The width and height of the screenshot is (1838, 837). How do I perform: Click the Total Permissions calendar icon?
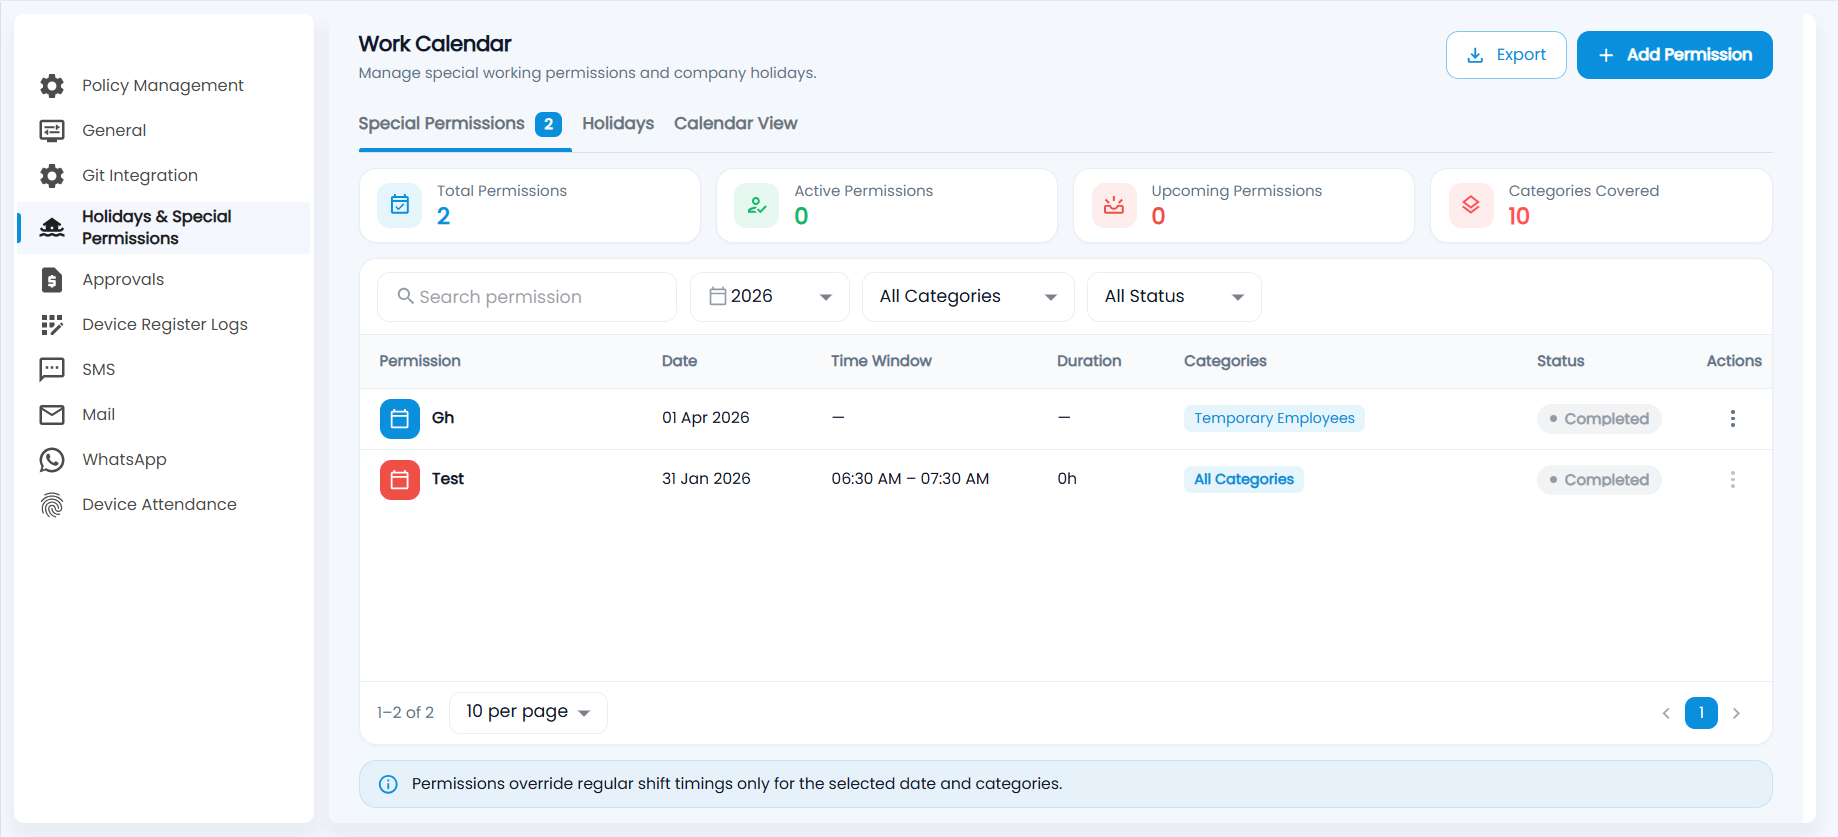tap(400, 205)
